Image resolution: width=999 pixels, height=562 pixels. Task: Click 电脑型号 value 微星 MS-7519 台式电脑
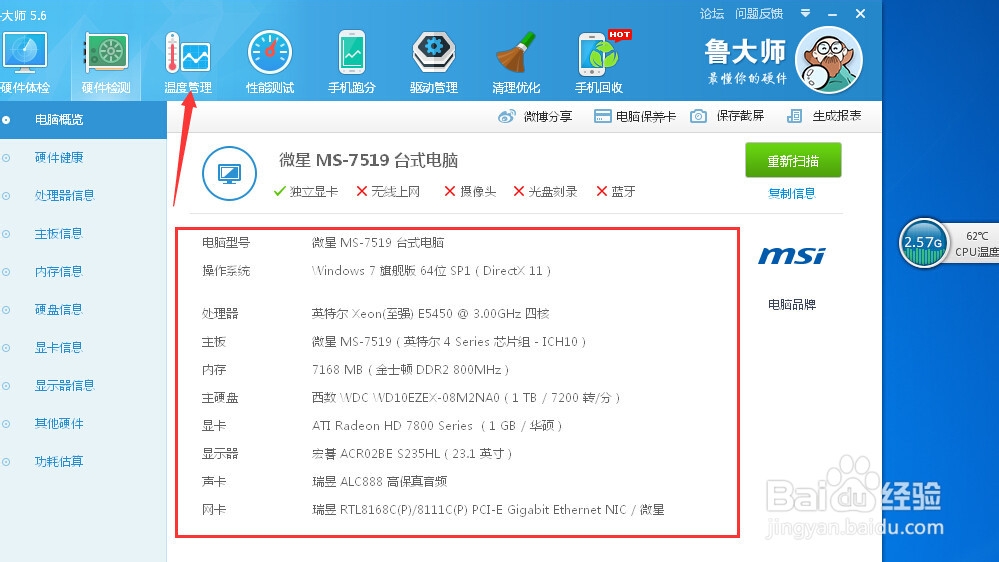pos(378,243)
